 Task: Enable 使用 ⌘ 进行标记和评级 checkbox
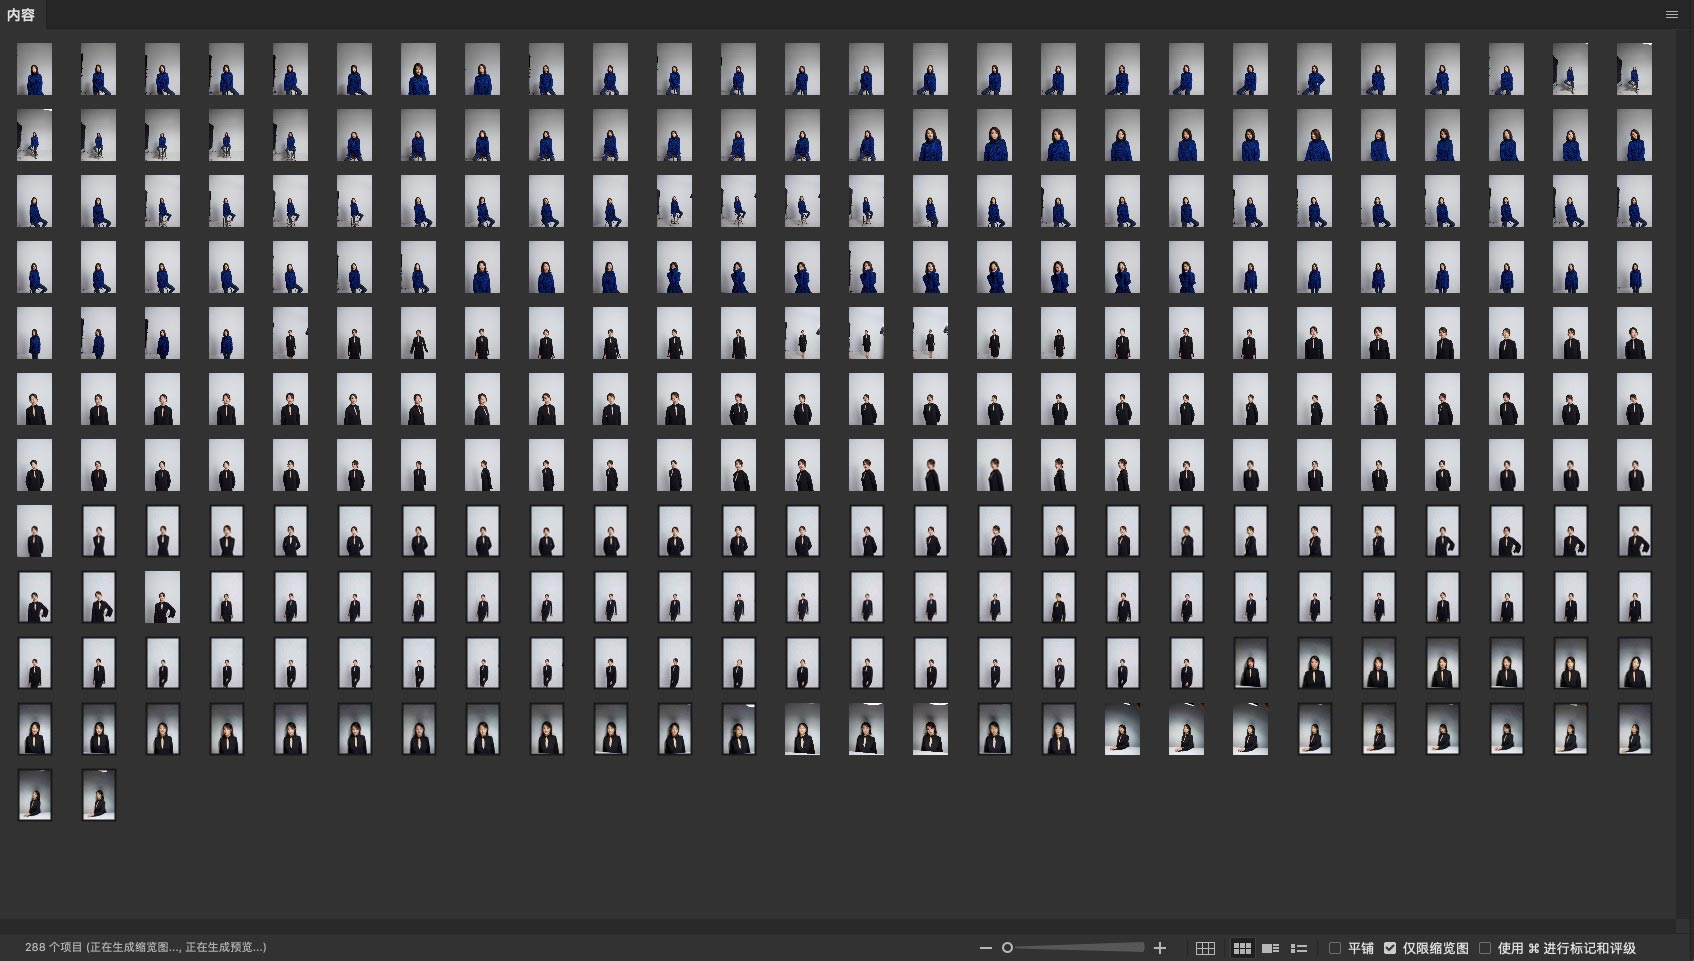click(1485, 948)
